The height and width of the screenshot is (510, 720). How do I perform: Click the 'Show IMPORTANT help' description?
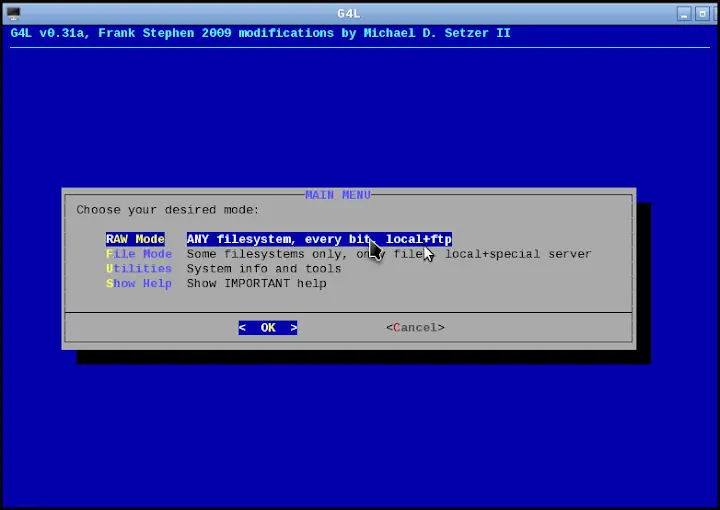click(257, 283)
